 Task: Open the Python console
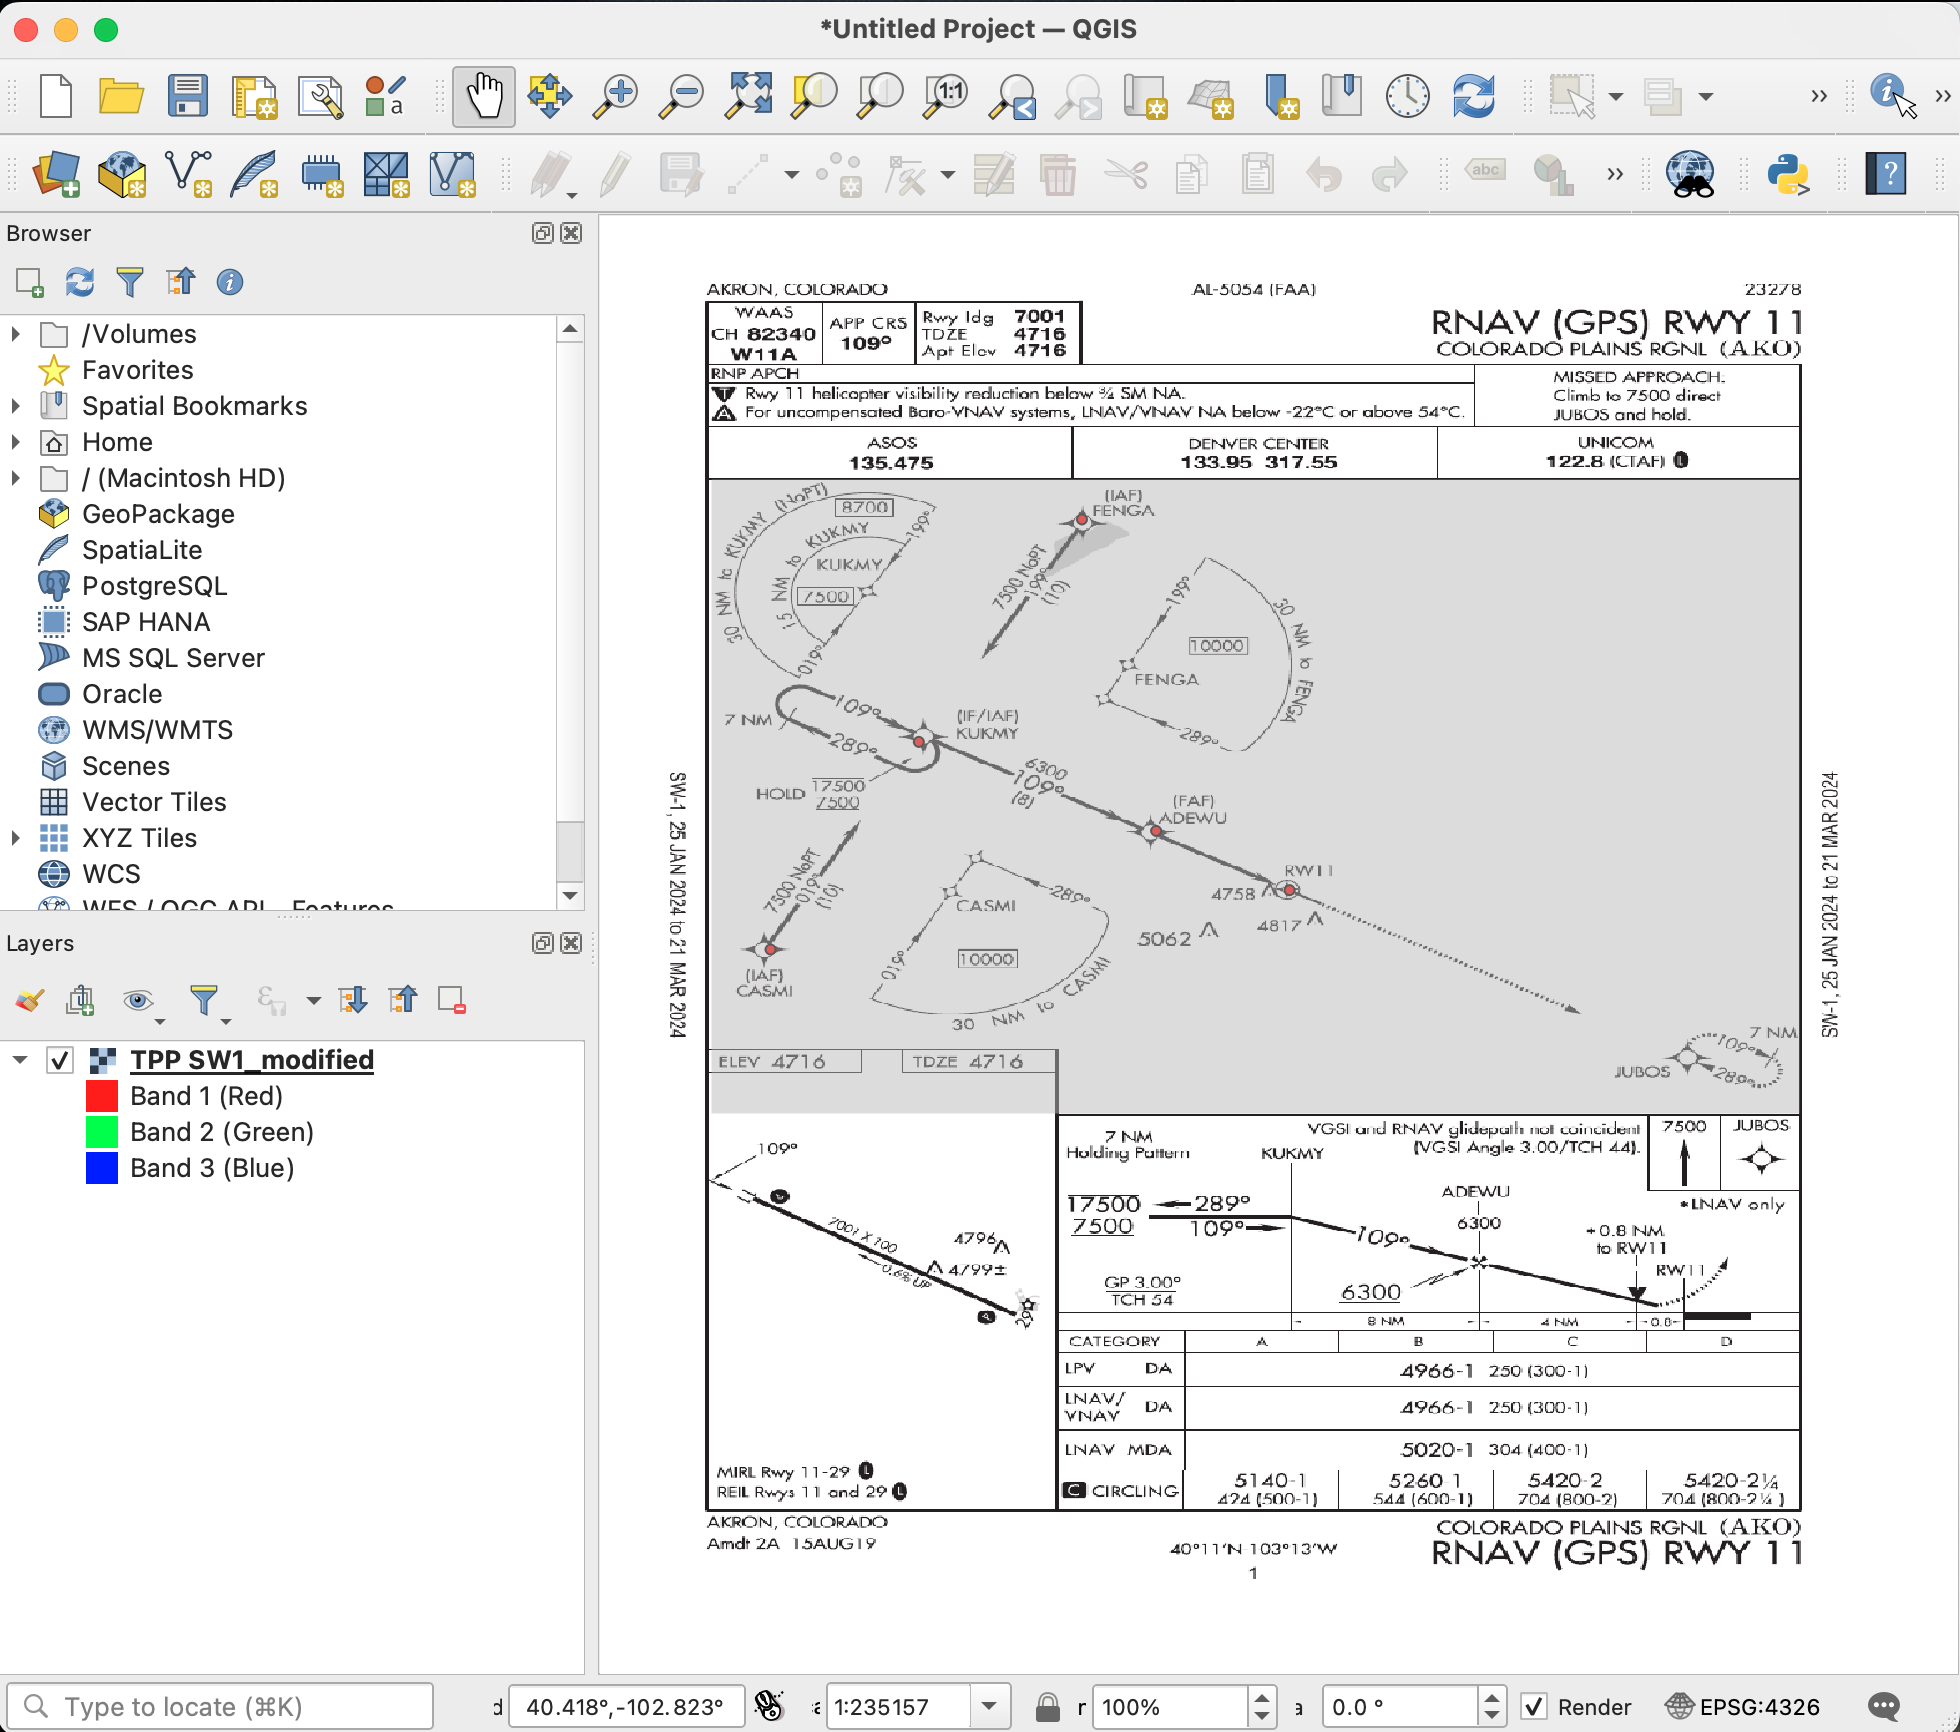[x=1788, y=174]
